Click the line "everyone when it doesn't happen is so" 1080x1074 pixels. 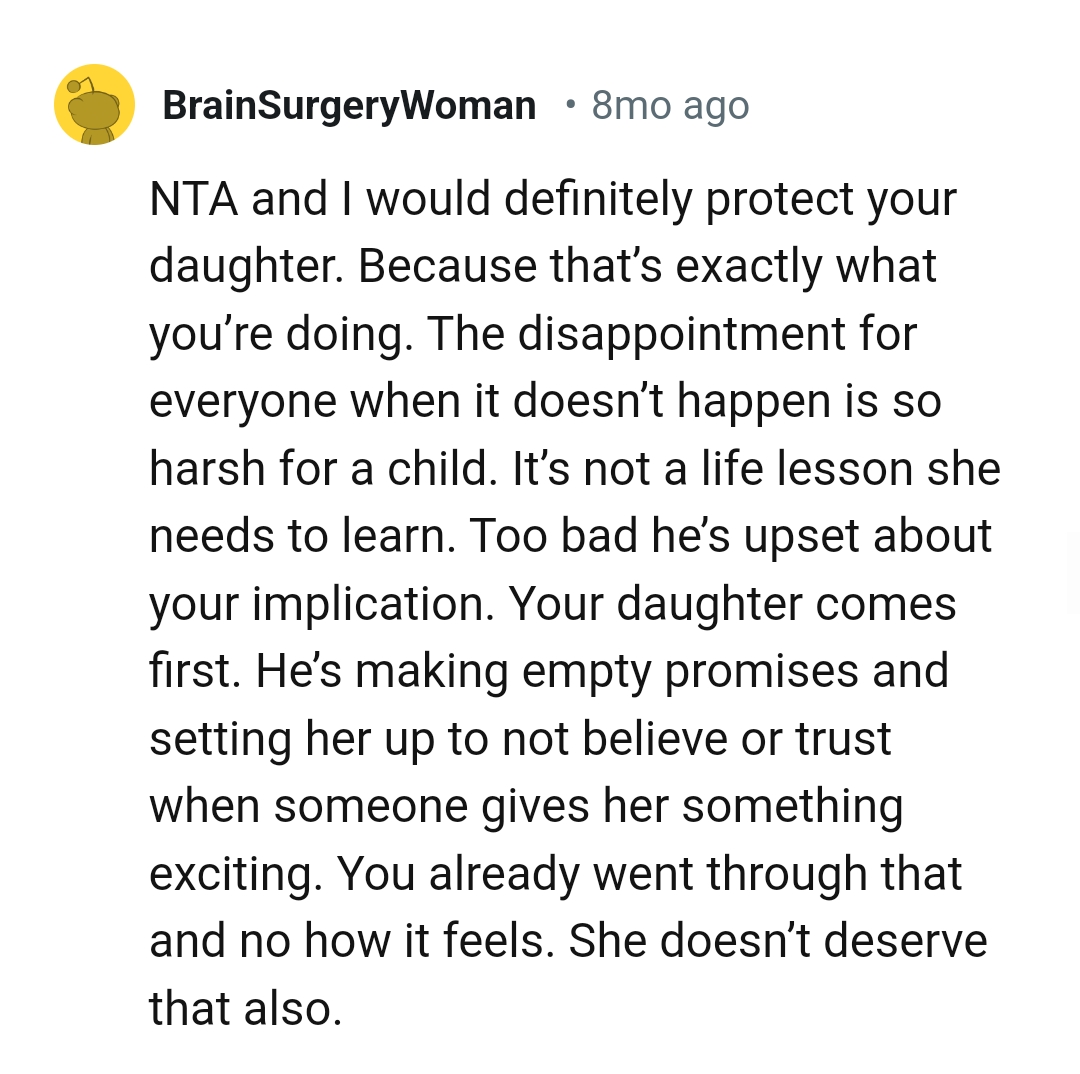545,402
